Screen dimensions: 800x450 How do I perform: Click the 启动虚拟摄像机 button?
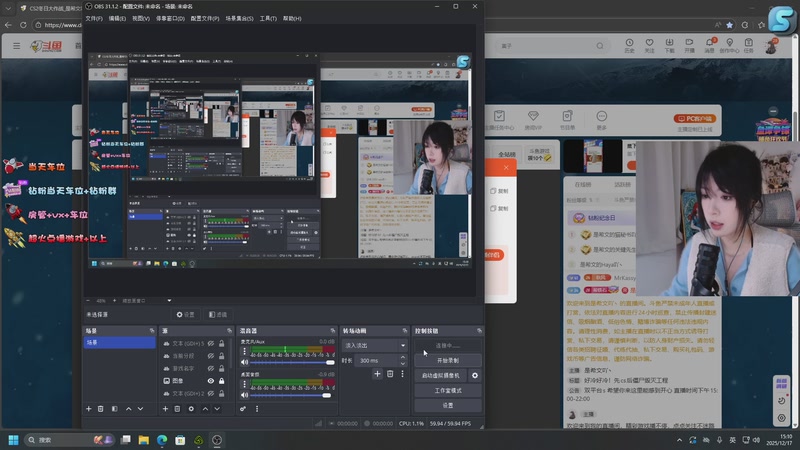tap(441, 376)
